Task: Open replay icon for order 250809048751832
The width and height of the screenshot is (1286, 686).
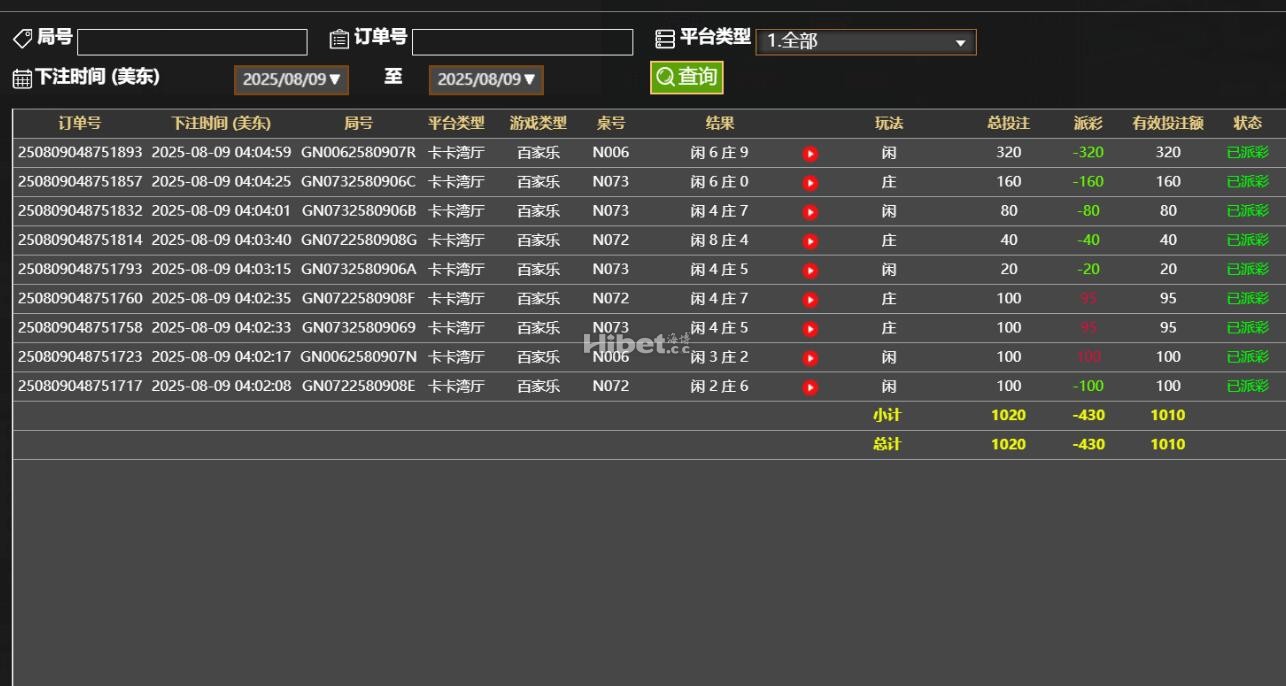Action: click(x=810, y=212)
